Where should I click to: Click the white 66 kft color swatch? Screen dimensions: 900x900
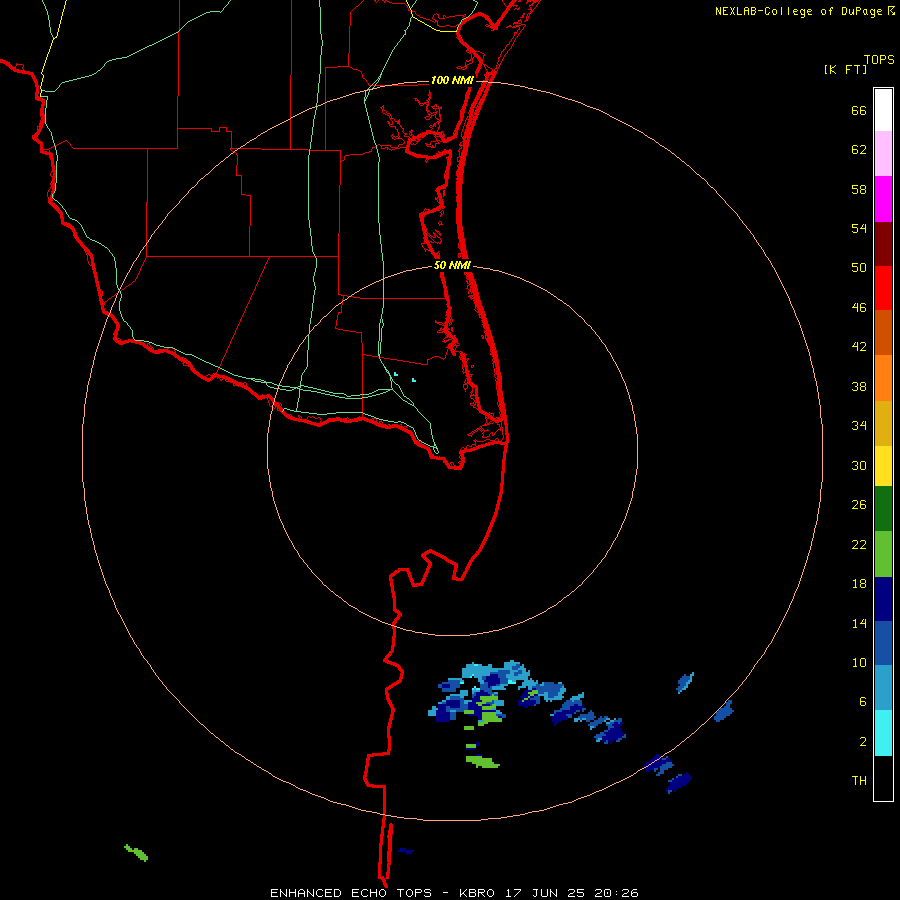click(x=883, y=110)
